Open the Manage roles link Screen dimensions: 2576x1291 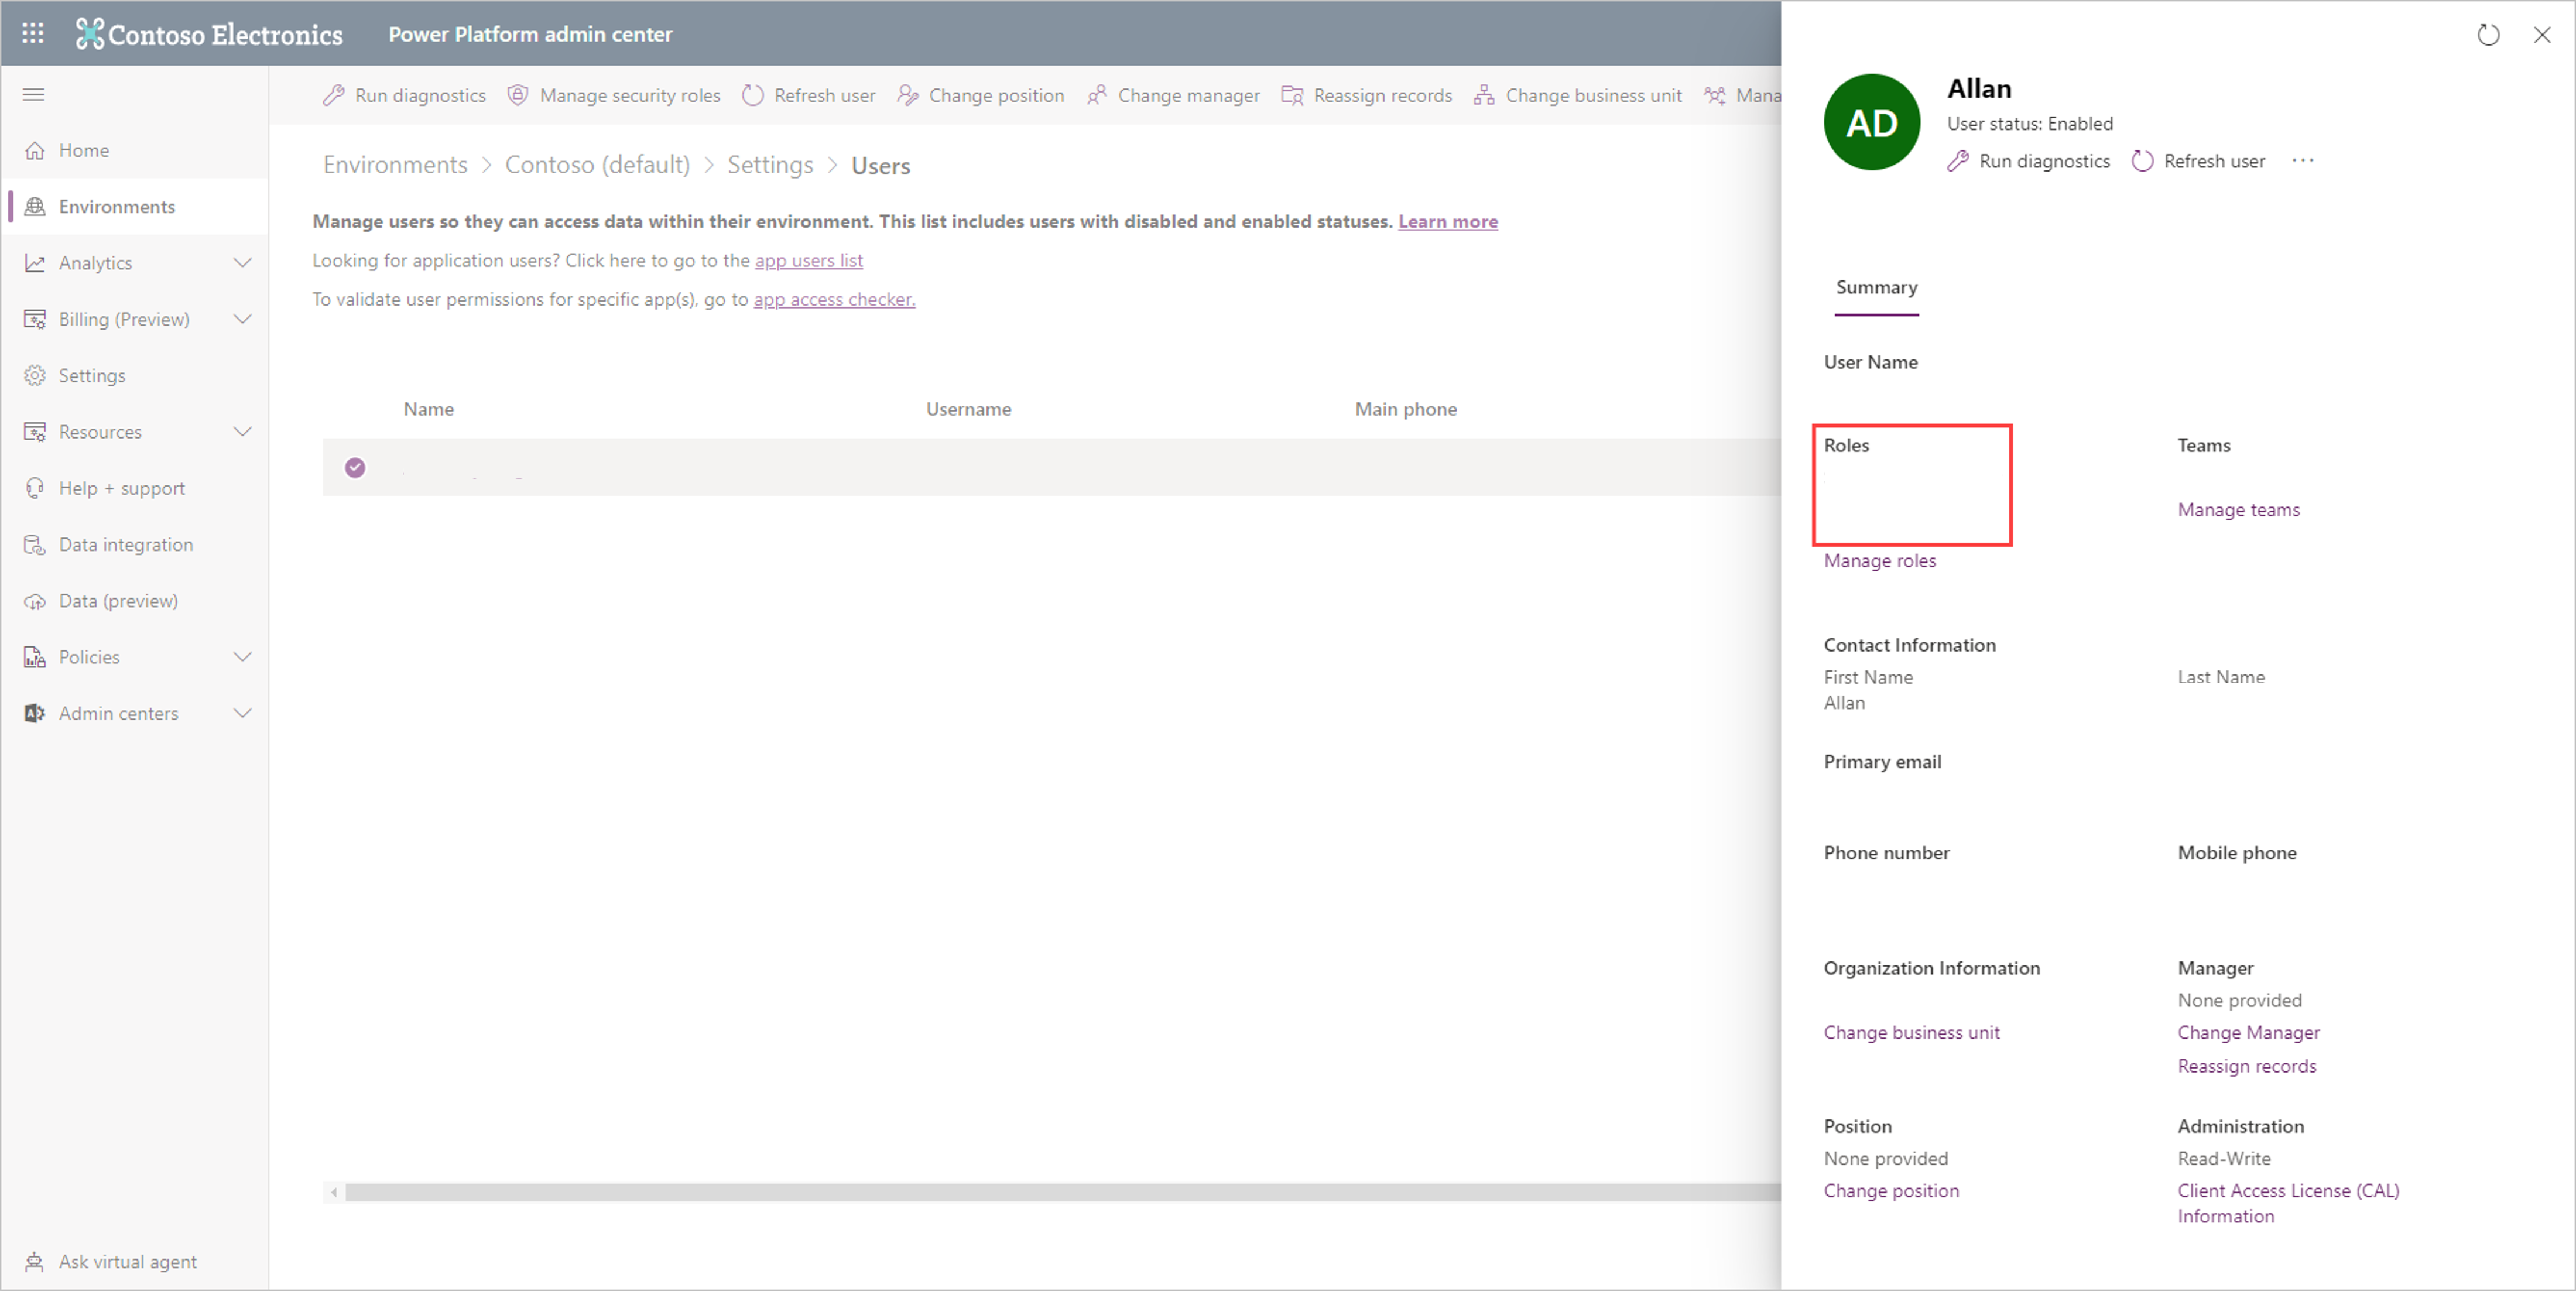[x=1879, y=560]
